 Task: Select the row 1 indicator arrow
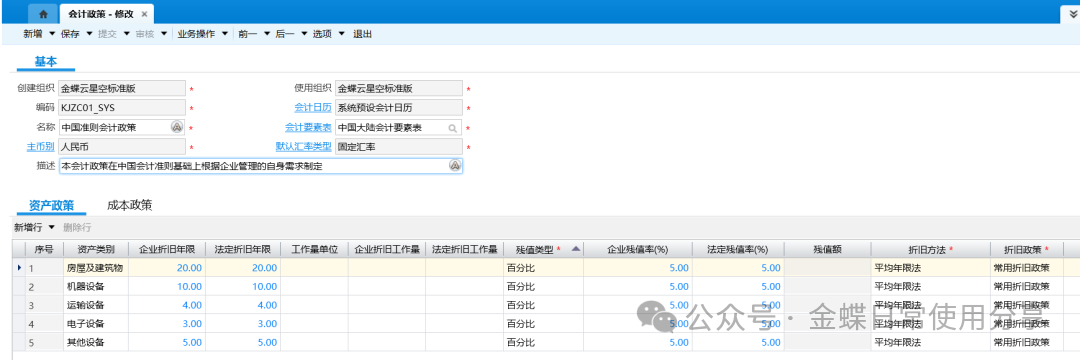pyautogui.click(x=19, y=267)
